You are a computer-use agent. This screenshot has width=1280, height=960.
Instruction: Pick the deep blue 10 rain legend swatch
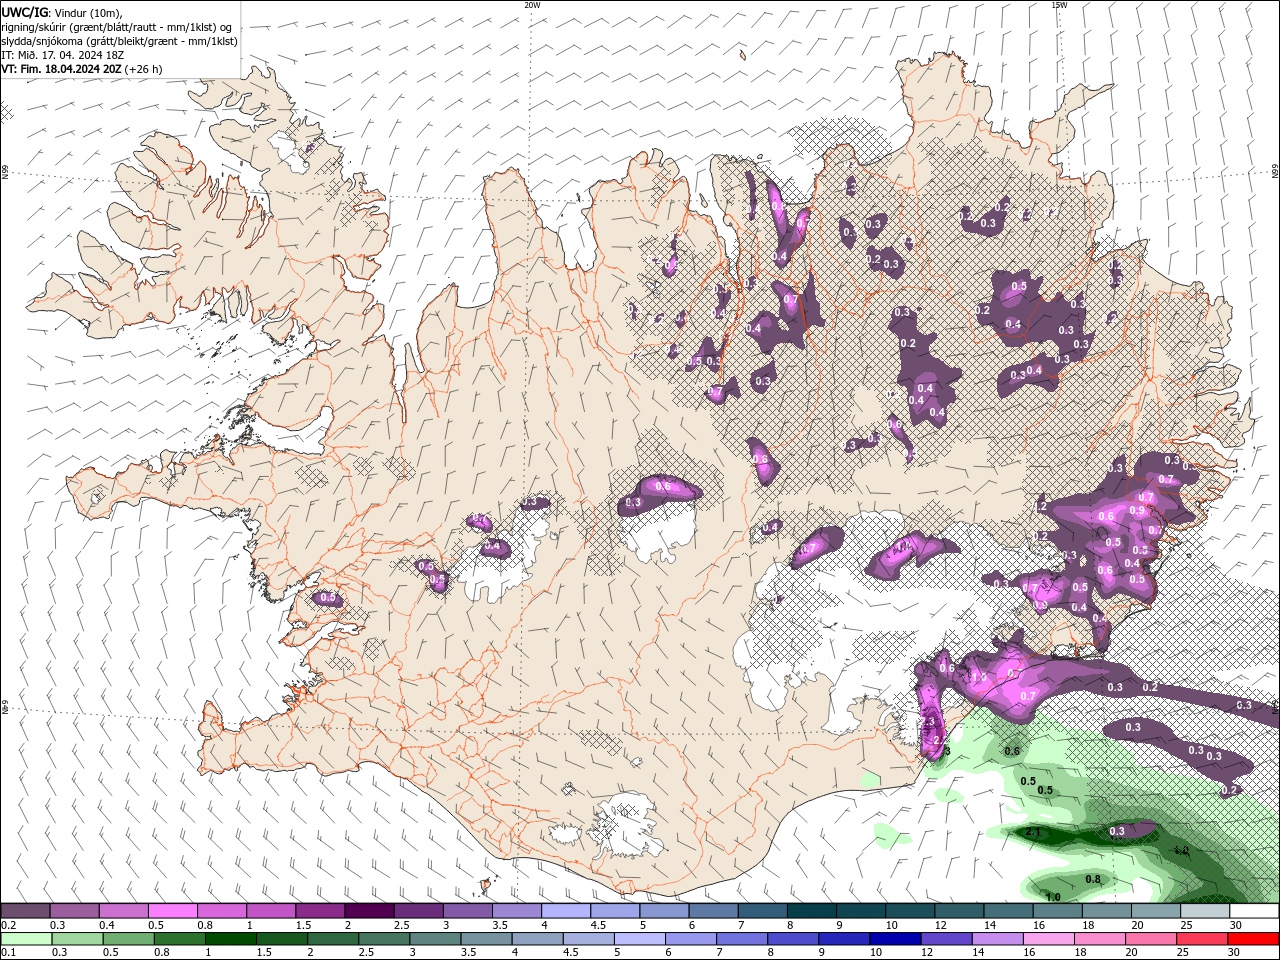pyautogui.click(x=894, y=939)
